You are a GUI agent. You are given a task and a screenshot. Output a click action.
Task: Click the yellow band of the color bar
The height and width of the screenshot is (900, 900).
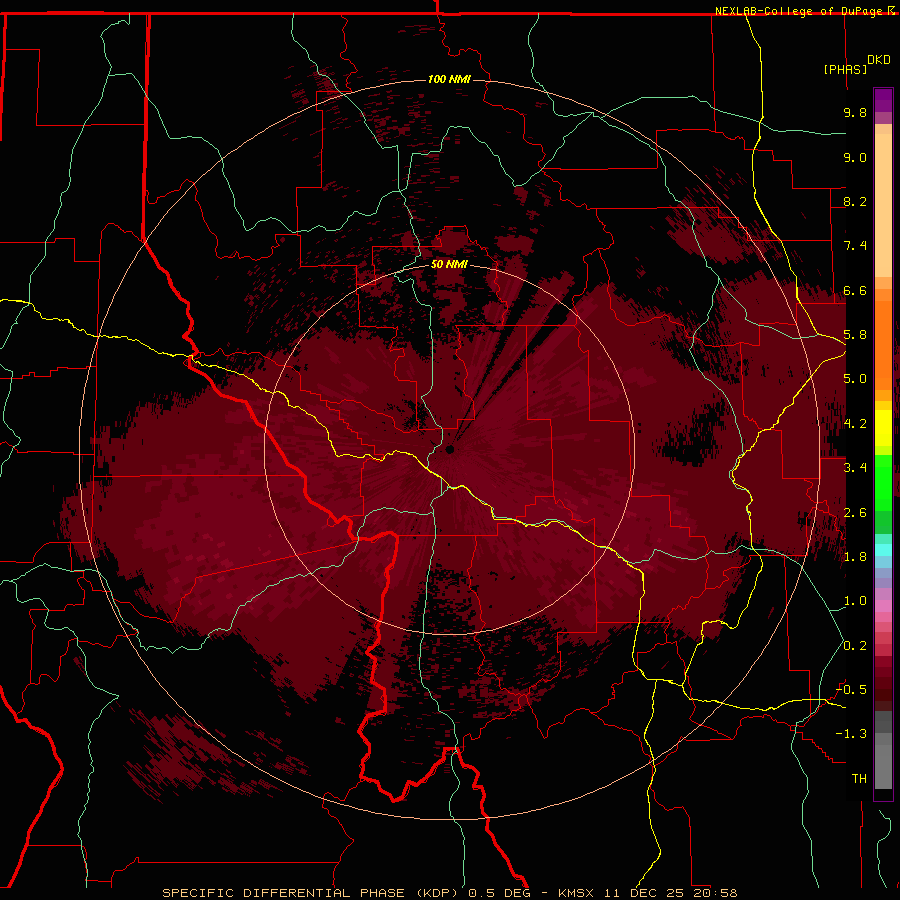[x=883, y=428]
